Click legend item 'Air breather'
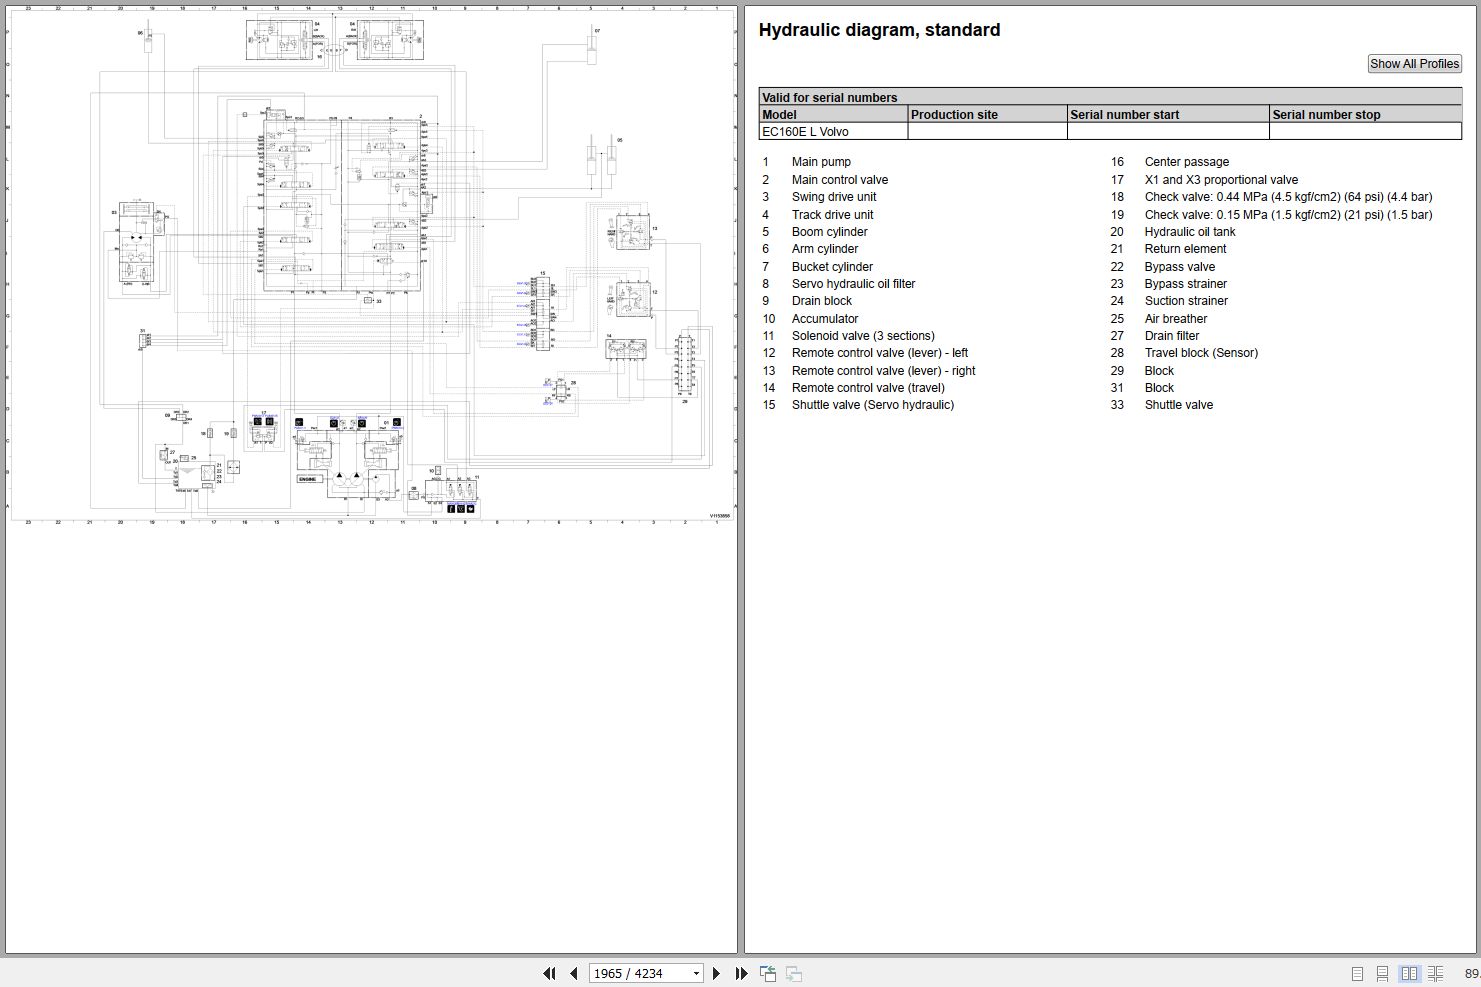The image size is (1481, 987). [1176, 319]
